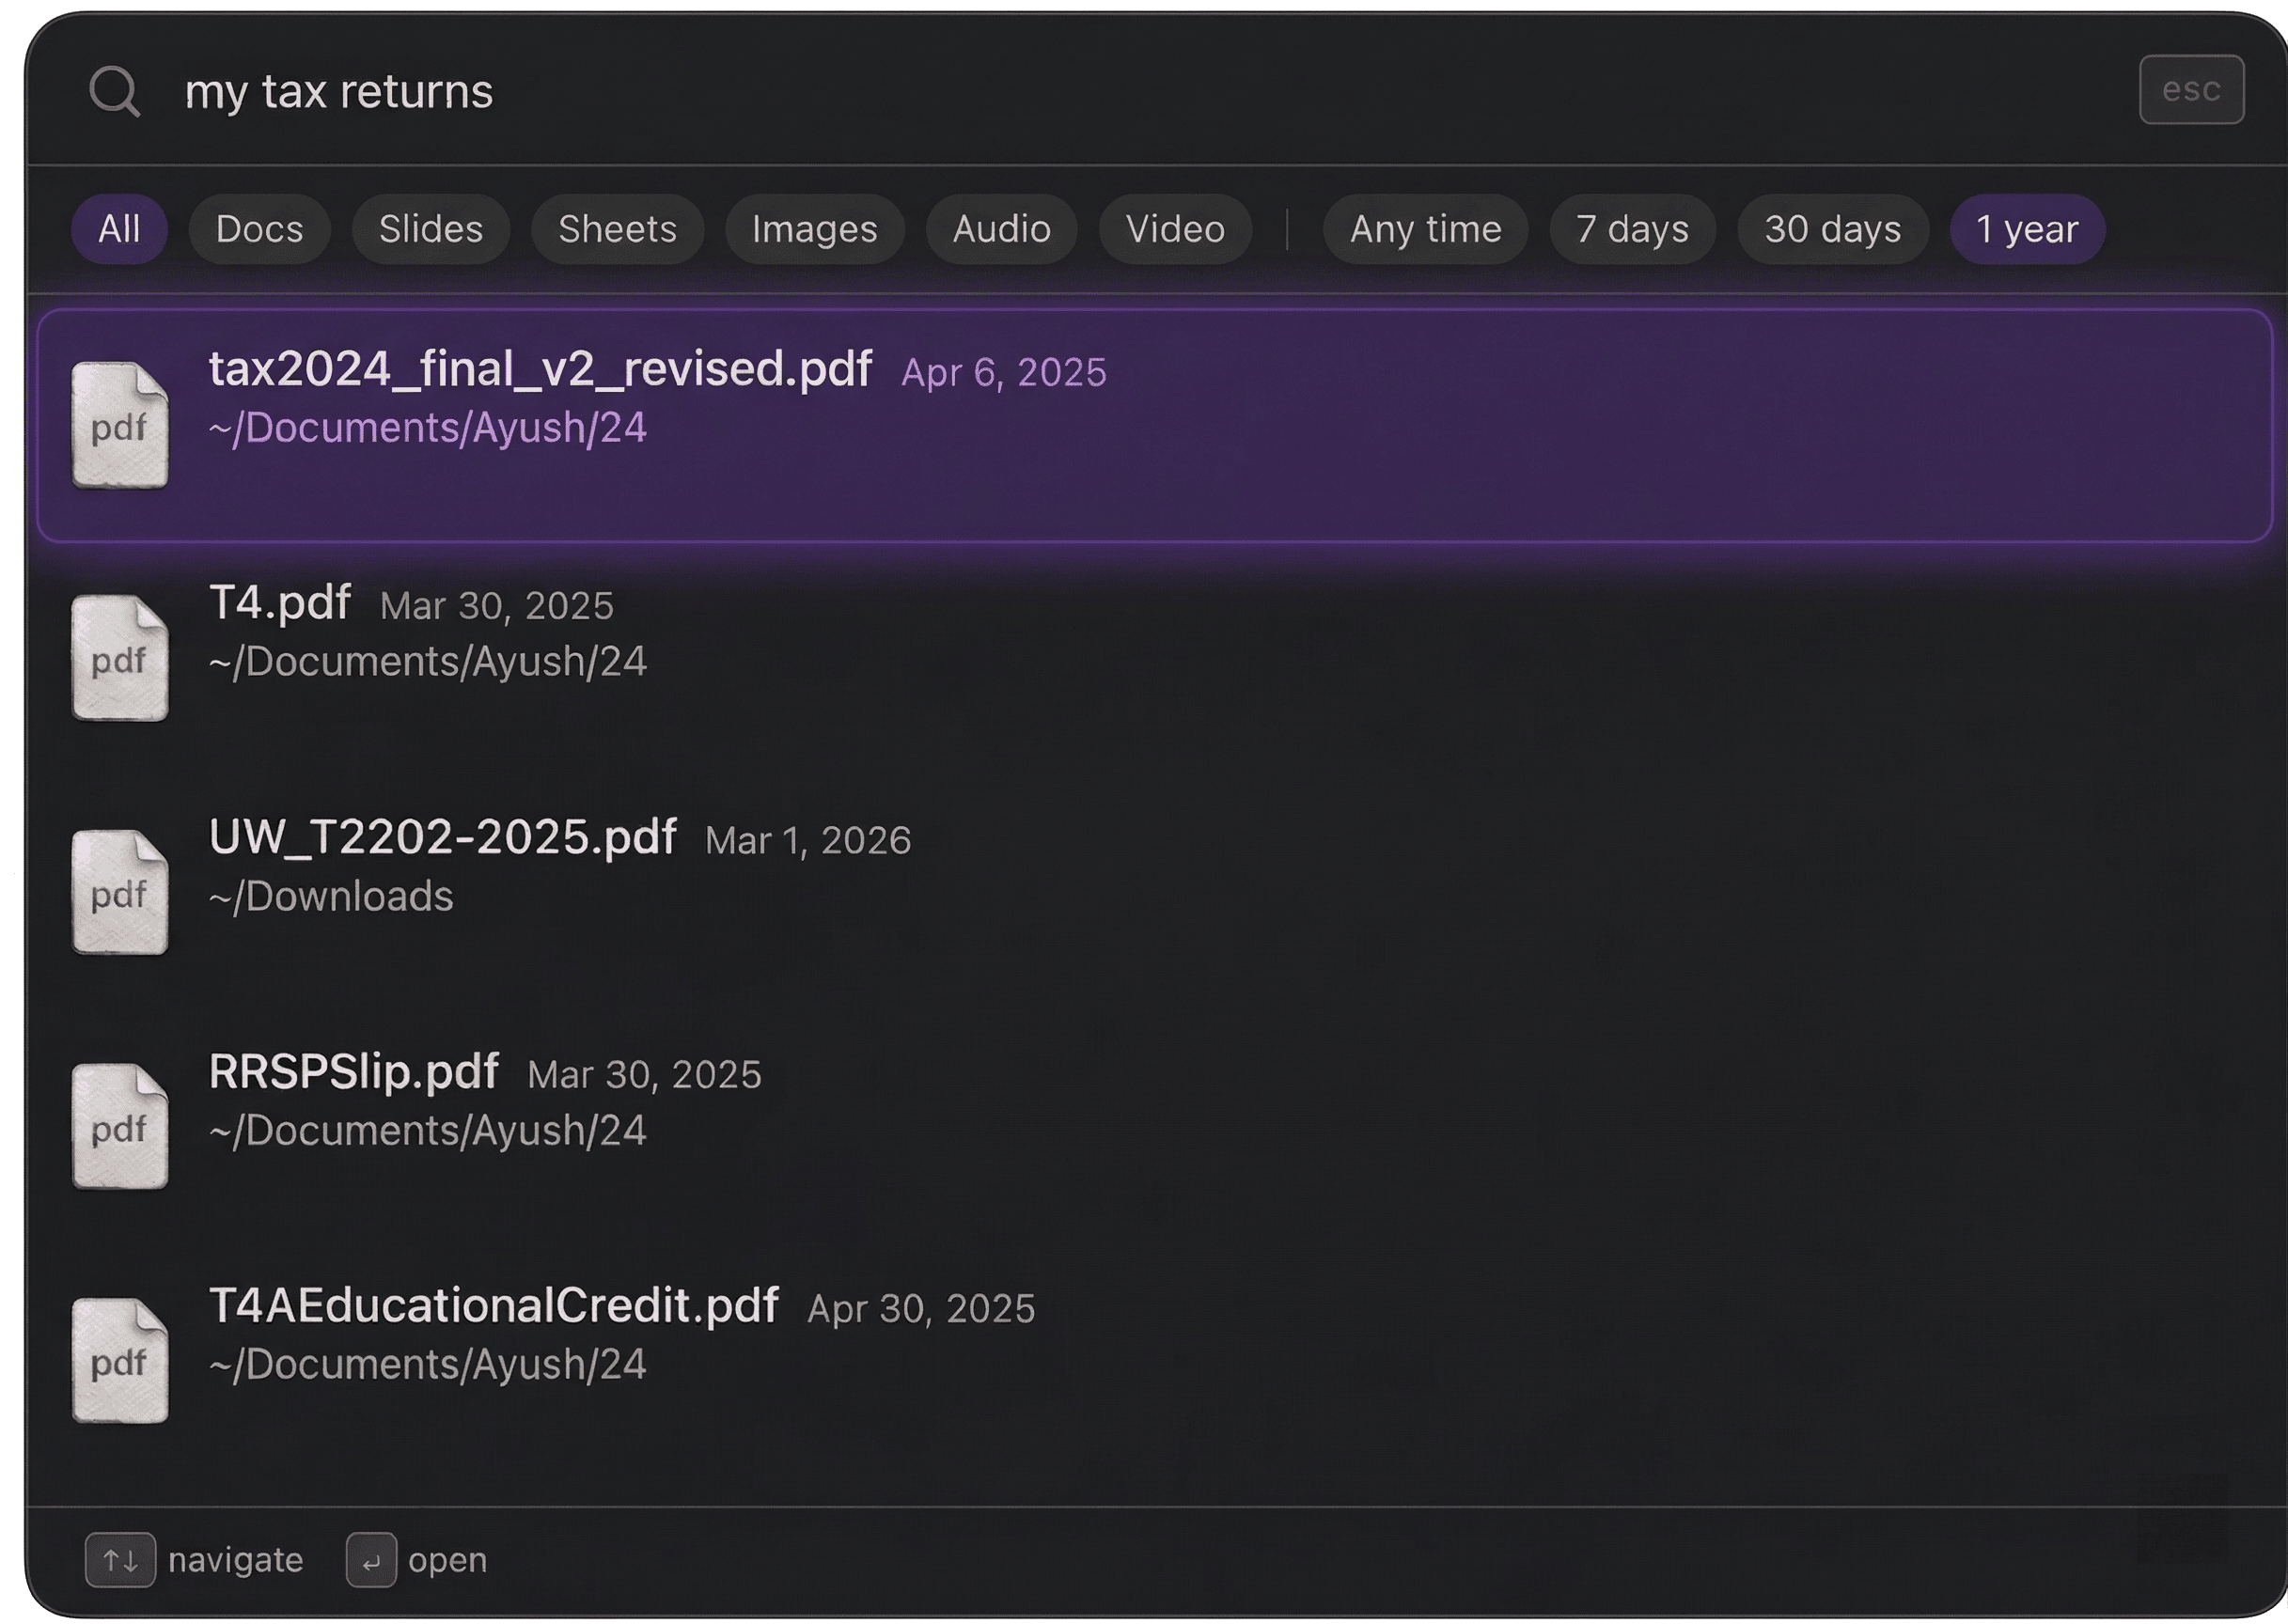2288x1624 pixels.
Task: Enable the 7 days time filter
Action: pyautogui.click(x=1631, y=229)
